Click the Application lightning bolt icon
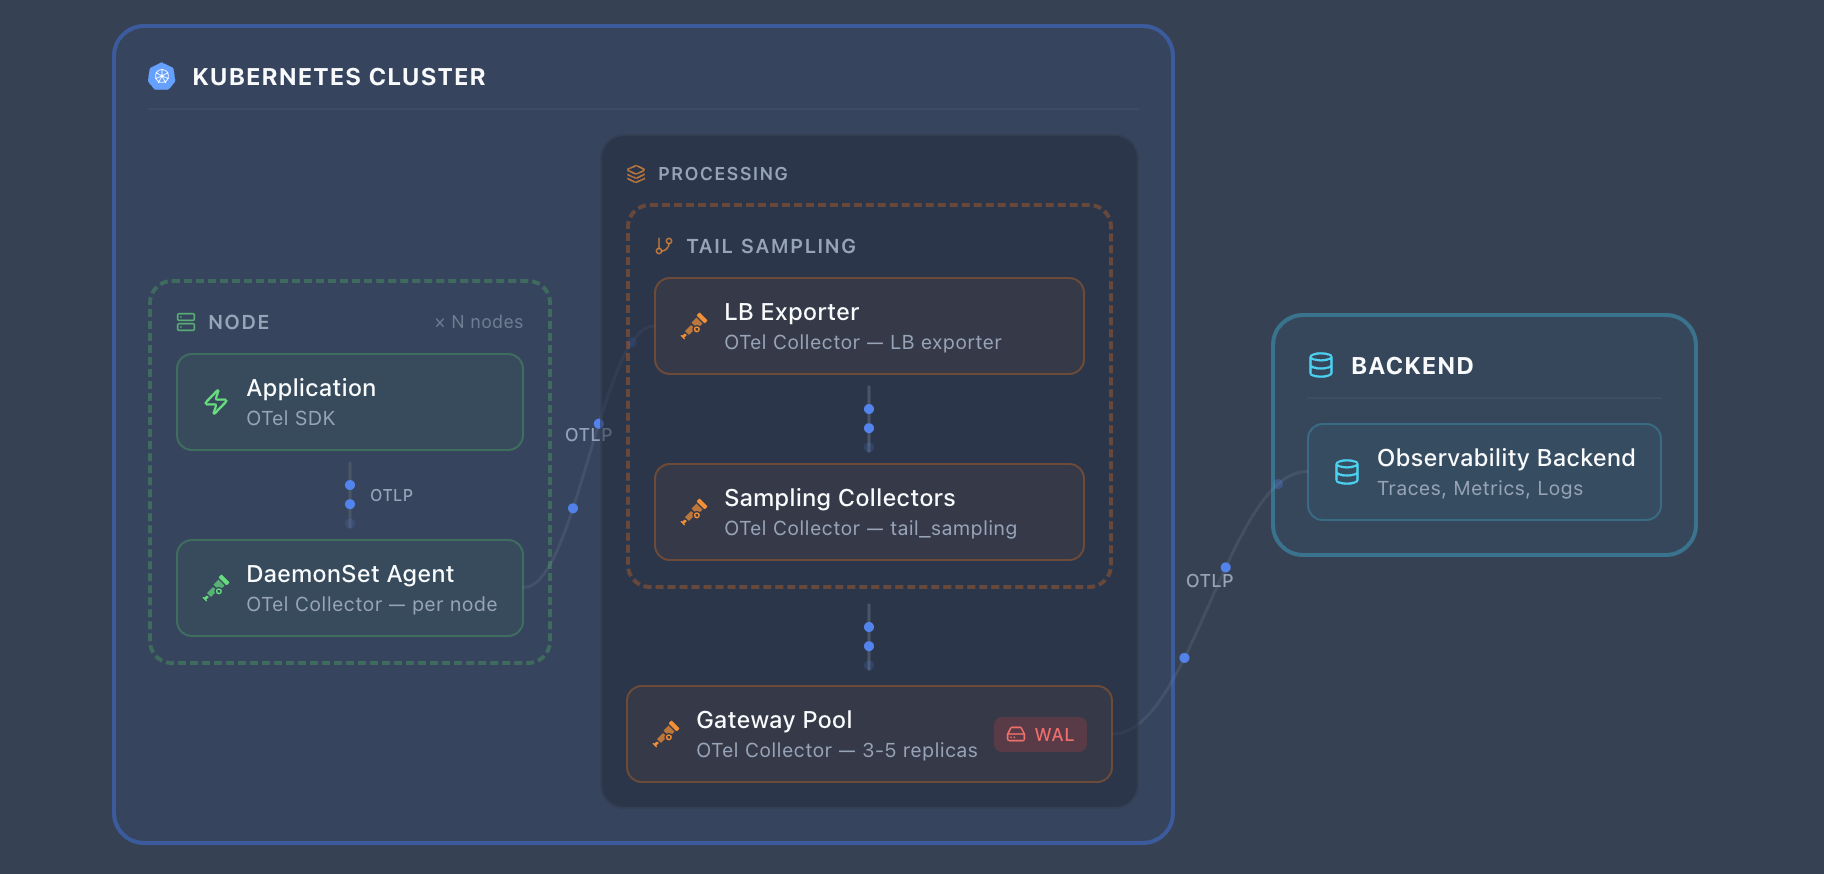Viewport: 1824px width, 874px height. pyautogui.click(x=216, y=402)
